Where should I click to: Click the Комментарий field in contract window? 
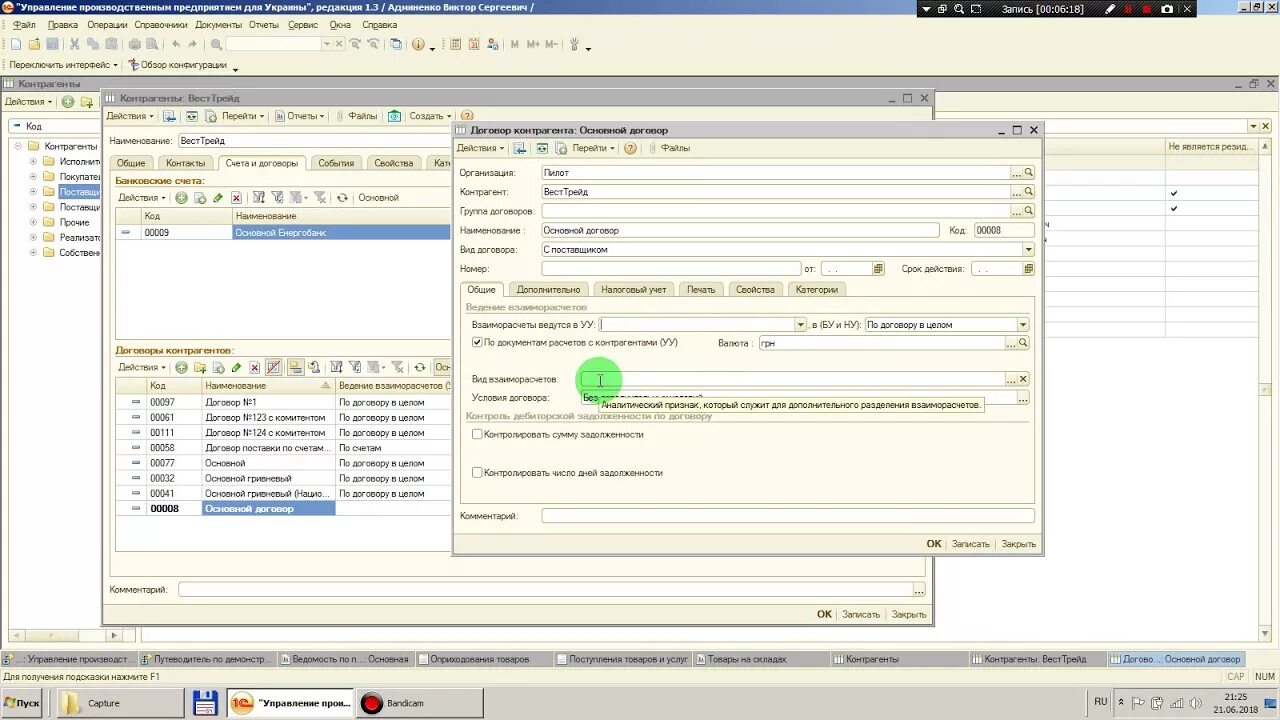click(788, 516)
